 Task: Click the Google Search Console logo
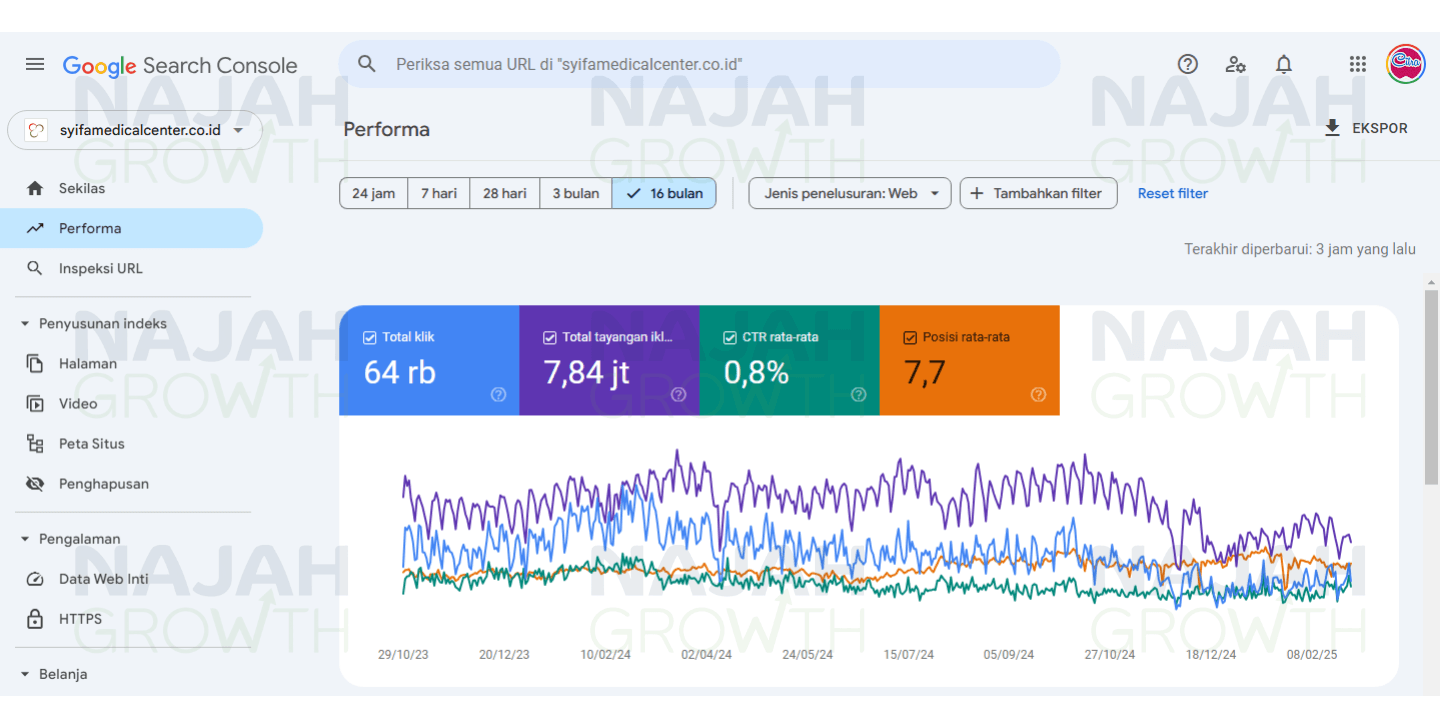[x=180, y=66]
